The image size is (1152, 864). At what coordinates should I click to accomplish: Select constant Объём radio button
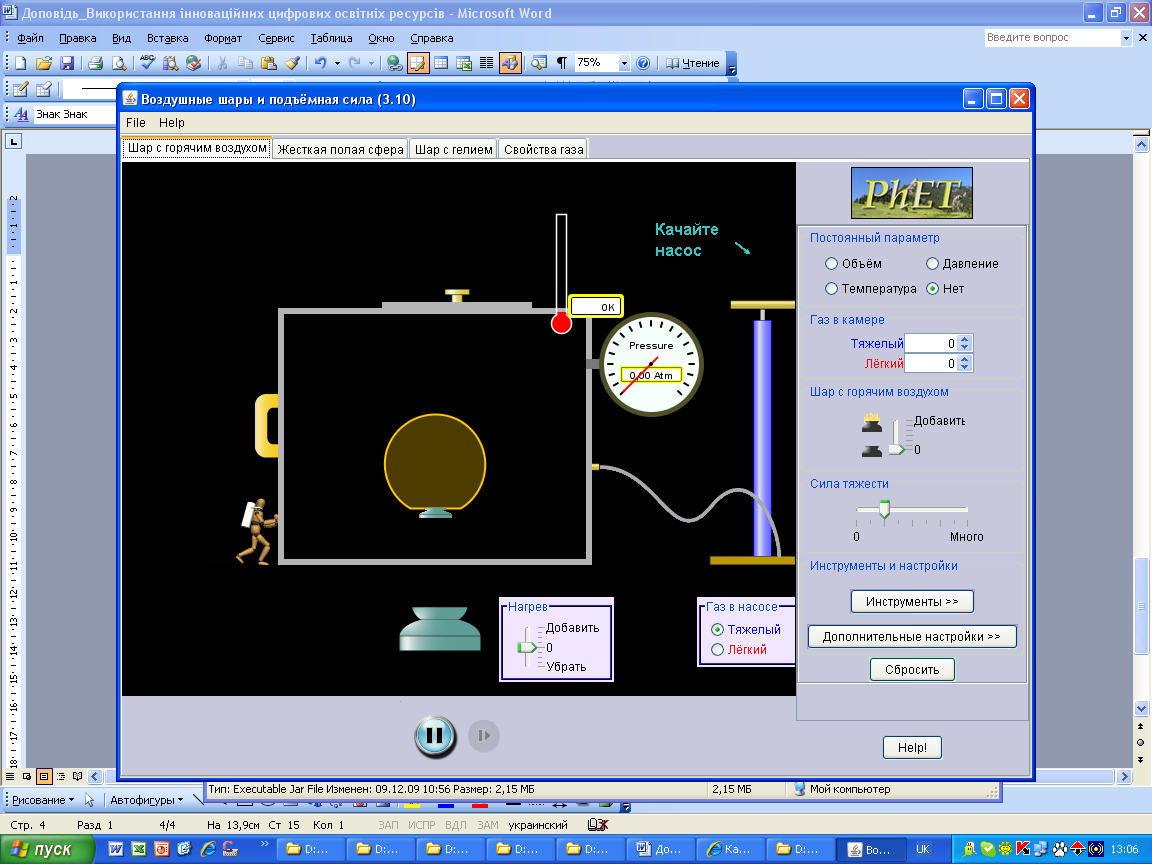click(831, 264)
